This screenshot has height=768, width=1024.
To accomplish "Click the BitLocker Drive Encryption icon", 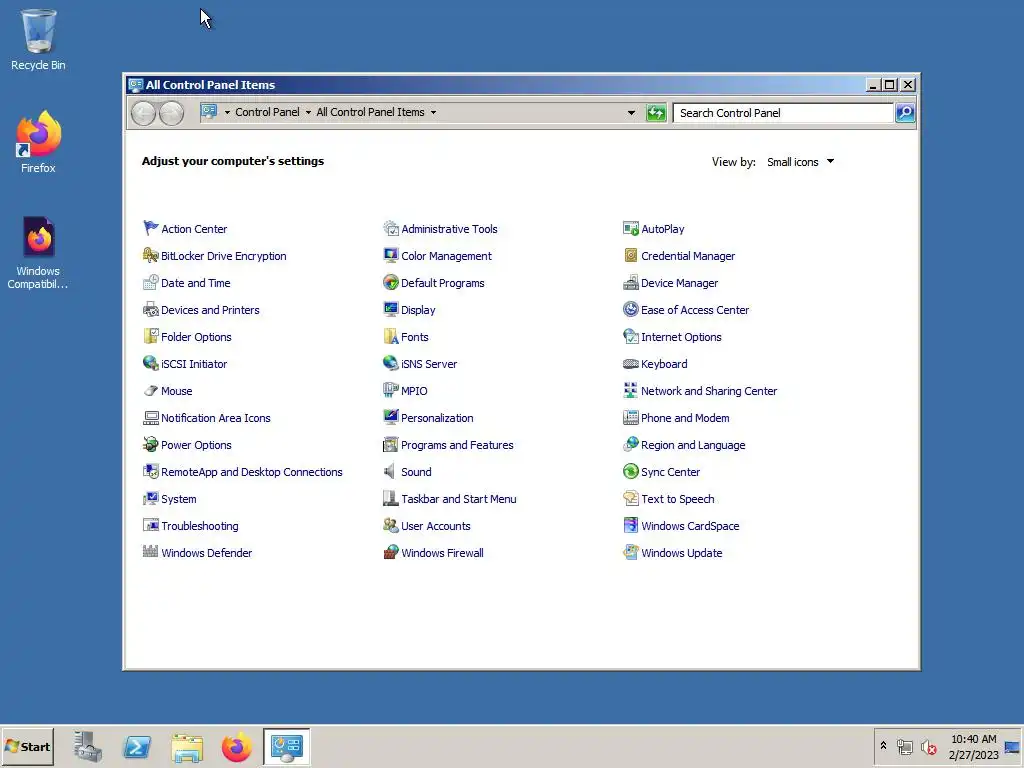I will pyautogui.click(x=151, y=255).
